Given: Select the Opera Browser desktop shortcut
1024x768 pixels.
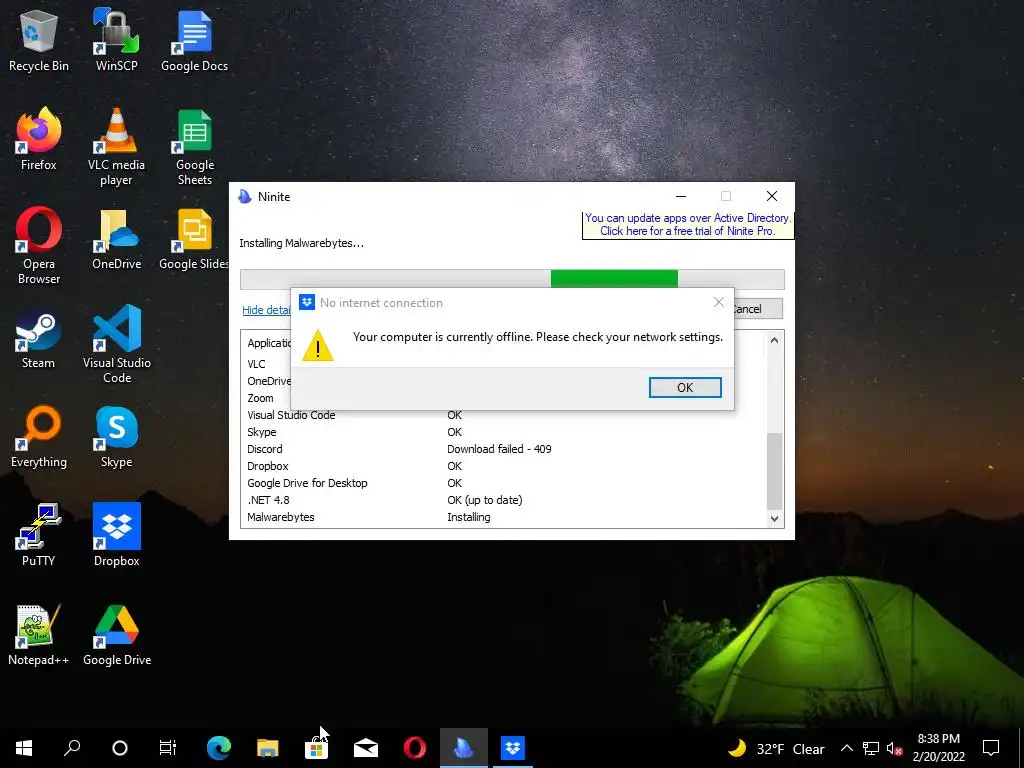Looking at the screenshot, I should click(39, 246).
